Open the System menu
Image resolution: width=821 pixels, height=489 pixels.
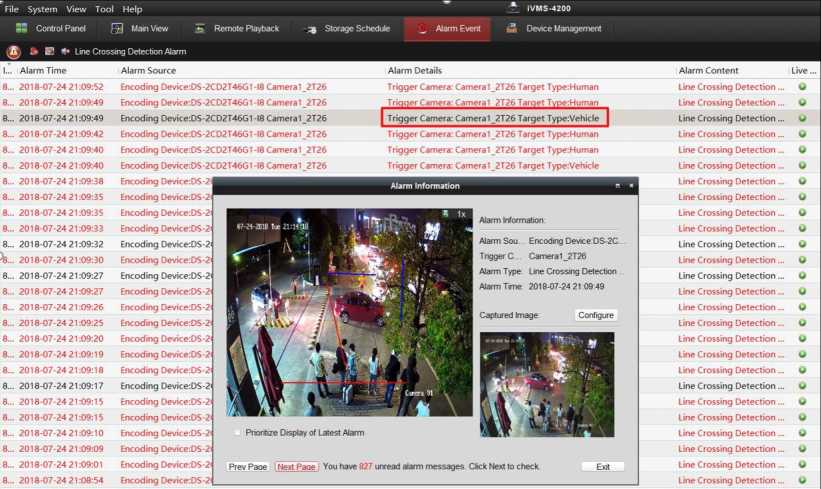41,9
